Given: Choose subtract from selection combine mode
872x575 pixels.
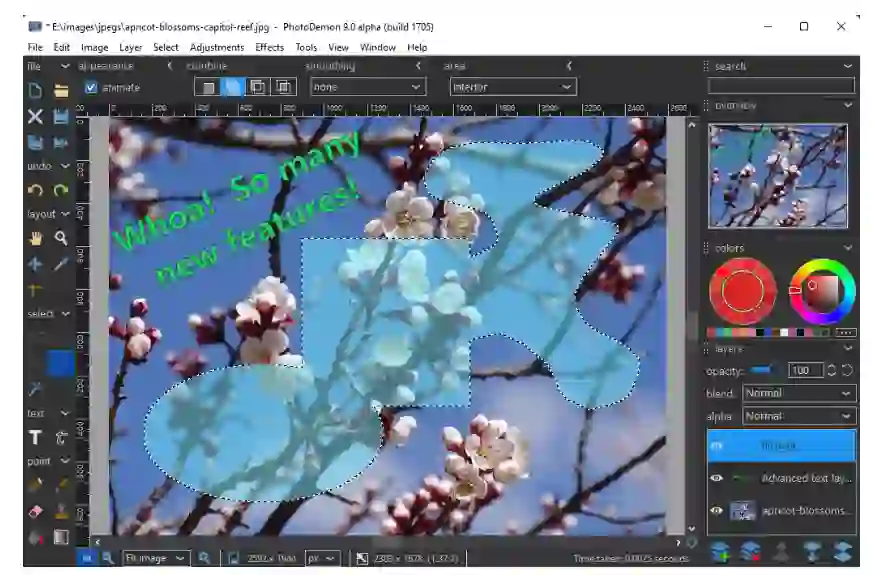Looking at the screenshot, I should [257, 87].
